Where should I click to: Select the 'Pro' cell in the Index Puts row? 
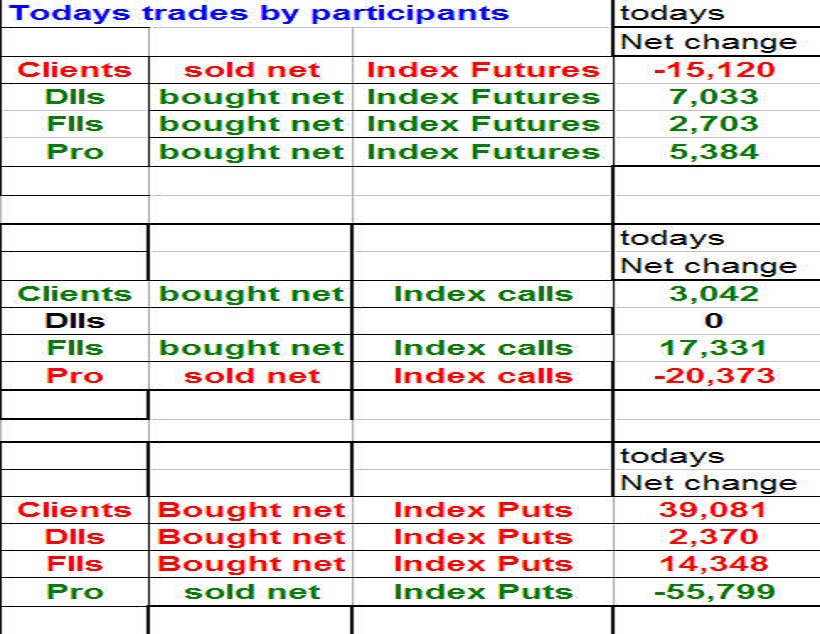[75, 591]
